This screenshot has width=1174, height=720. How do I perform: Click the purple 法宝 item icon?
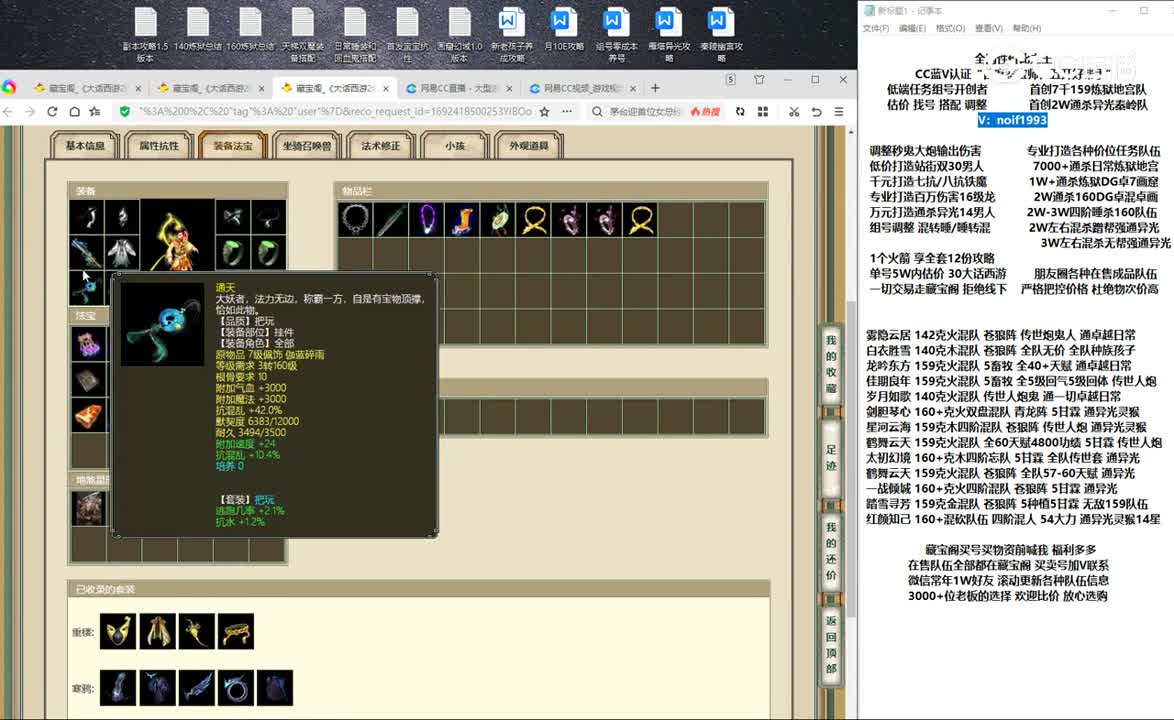coord(88,344)
